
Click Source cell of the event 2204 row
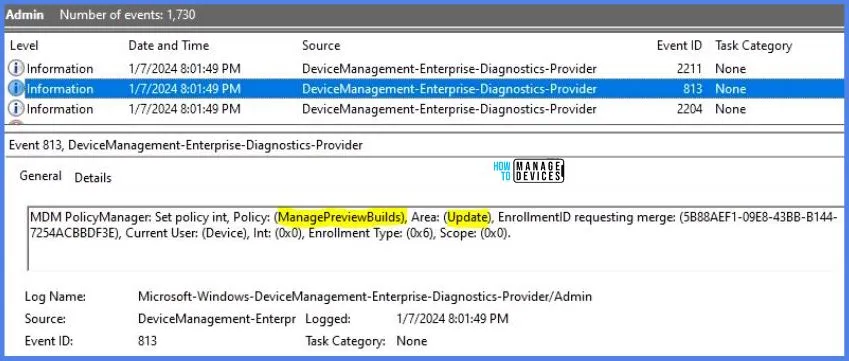[449, 109]
